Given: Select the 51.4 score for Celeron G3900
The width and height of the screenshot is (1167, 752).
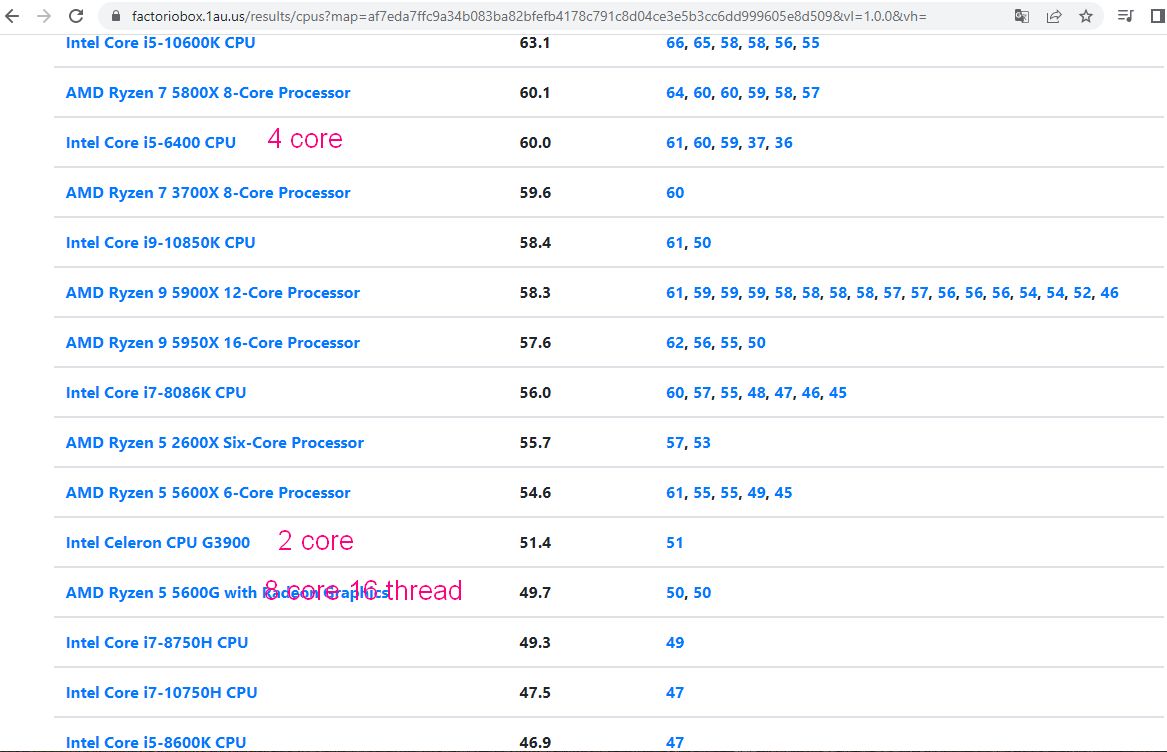Looking at the screenshot, I should [x=535, y=542].
